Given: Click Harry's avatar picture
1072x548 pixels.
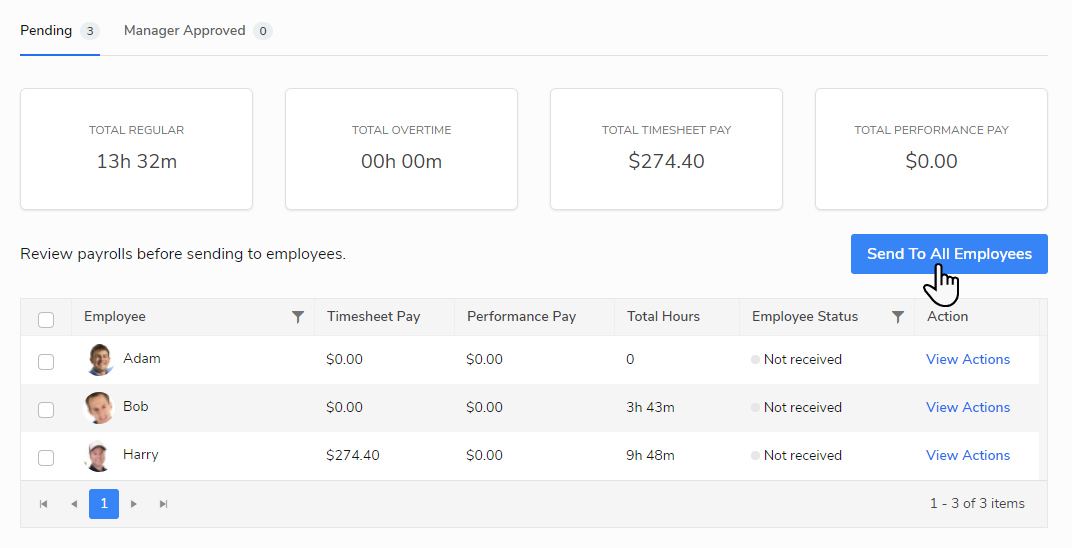Looking at the screenshot, I should pyautogui.click(x=99, y=456).
